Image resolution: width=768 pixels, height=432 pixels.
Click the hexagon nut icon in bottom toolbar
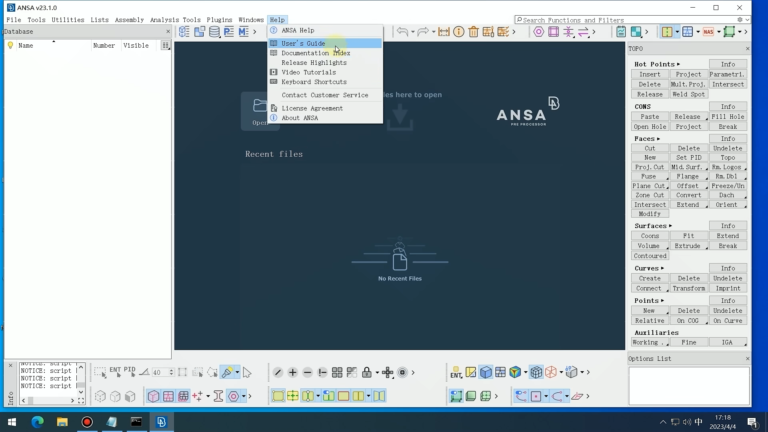click(x=234, y=396)
